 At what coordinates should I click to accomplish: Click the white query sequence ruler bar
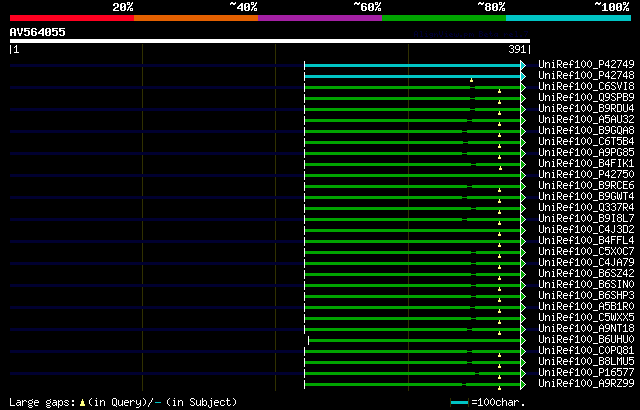tap(270, 41)
